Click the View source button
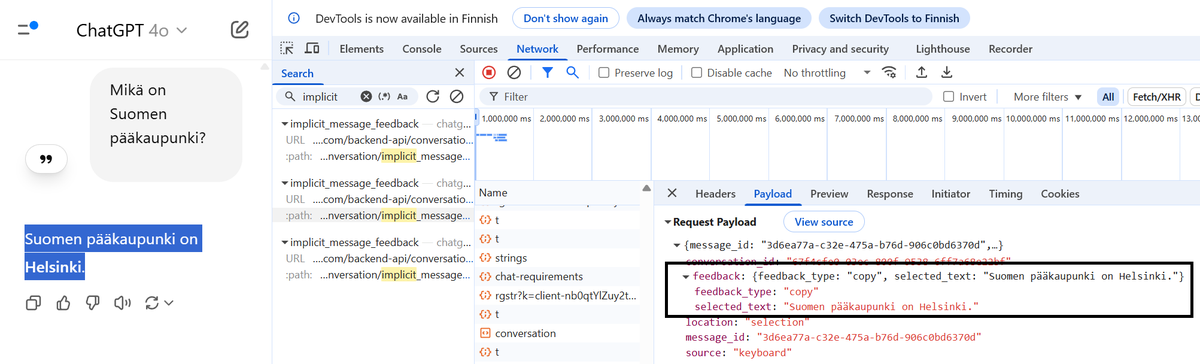 coord(823,222)
